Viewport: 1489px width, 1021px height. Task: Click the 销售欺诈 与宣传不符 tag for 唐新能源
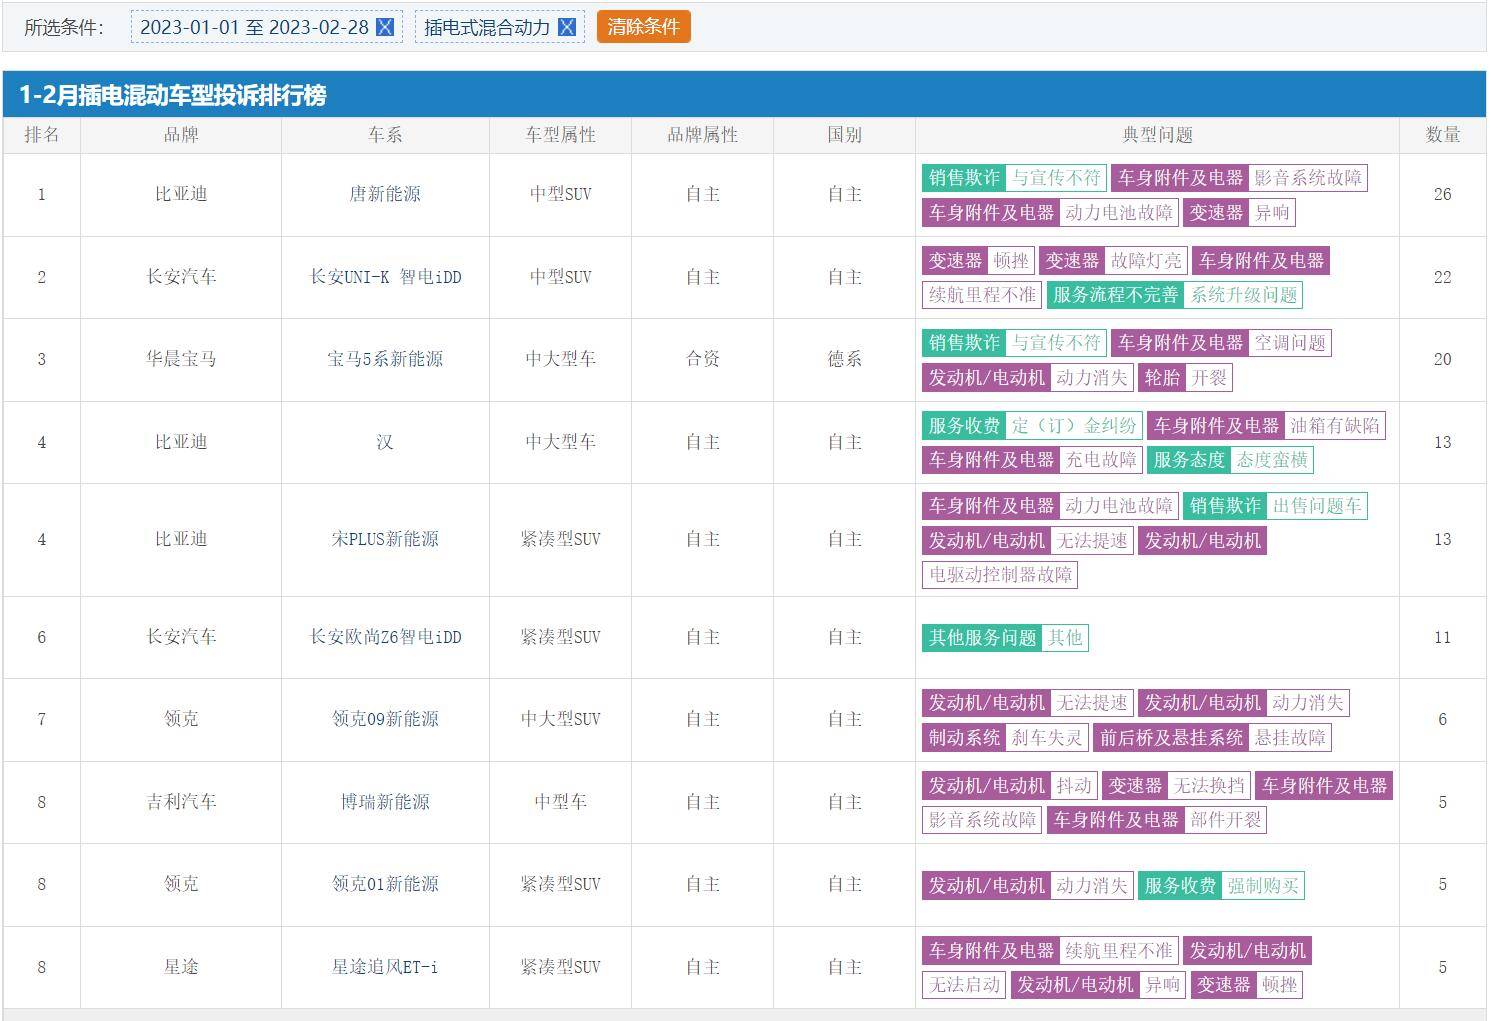click(1014, 178)
